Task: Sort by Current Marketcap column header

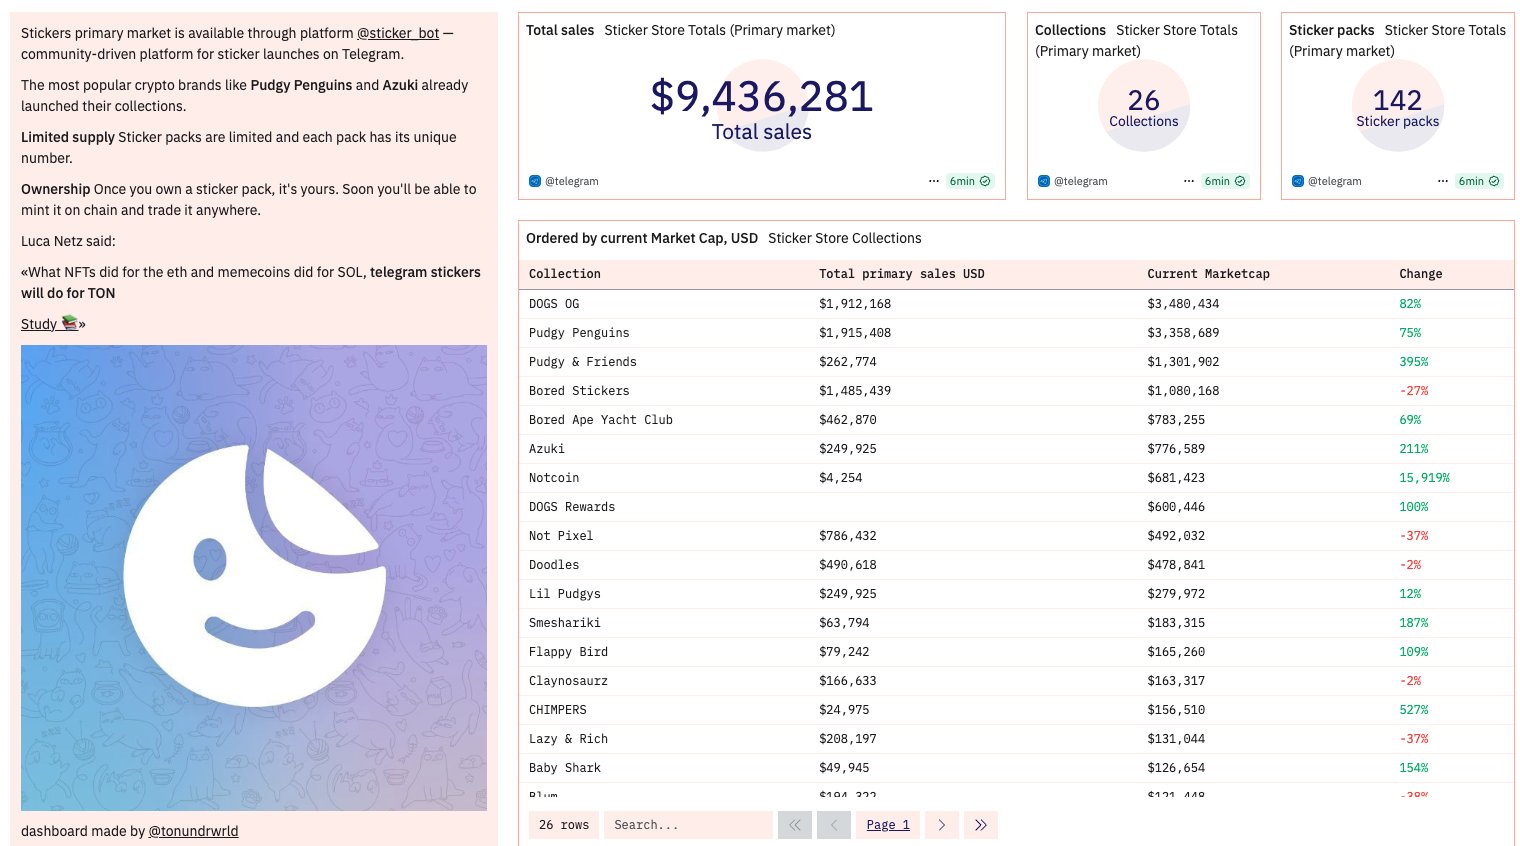Action: pos(1208,274)
